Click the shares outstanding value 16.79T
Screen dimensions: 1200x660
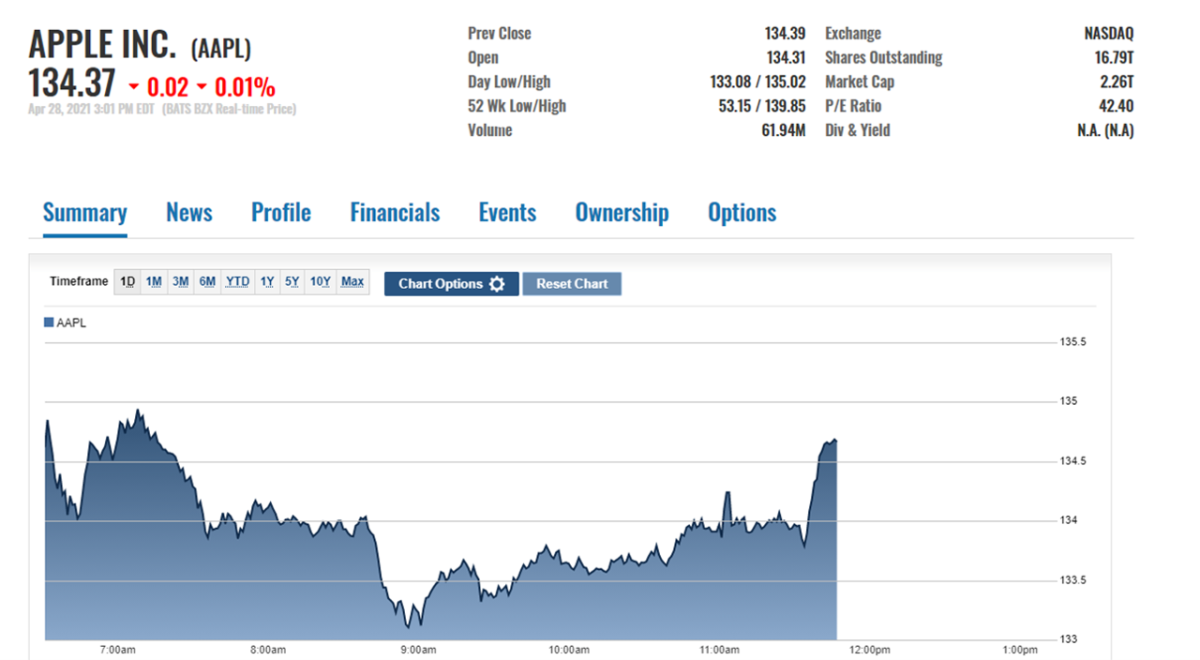[1114, 58]
